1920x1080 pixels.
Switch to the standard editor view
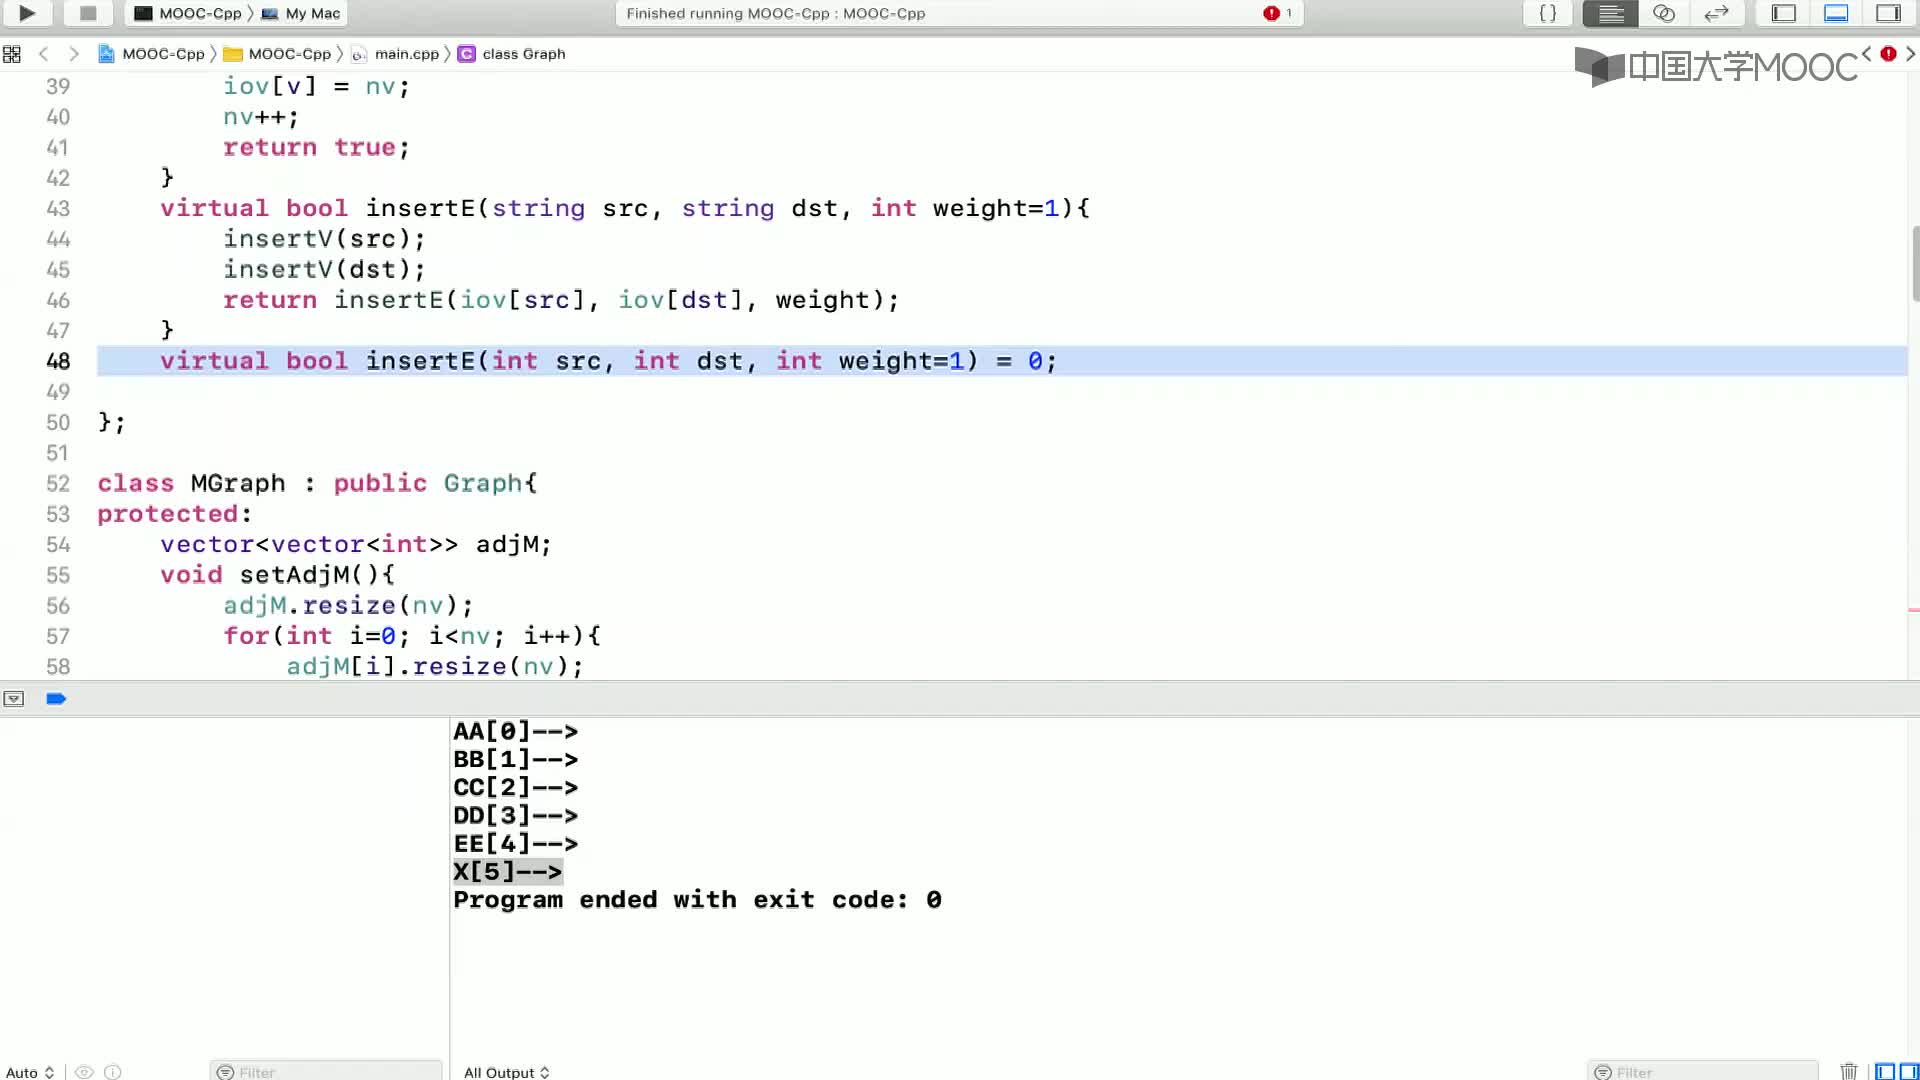[1610, 13]
